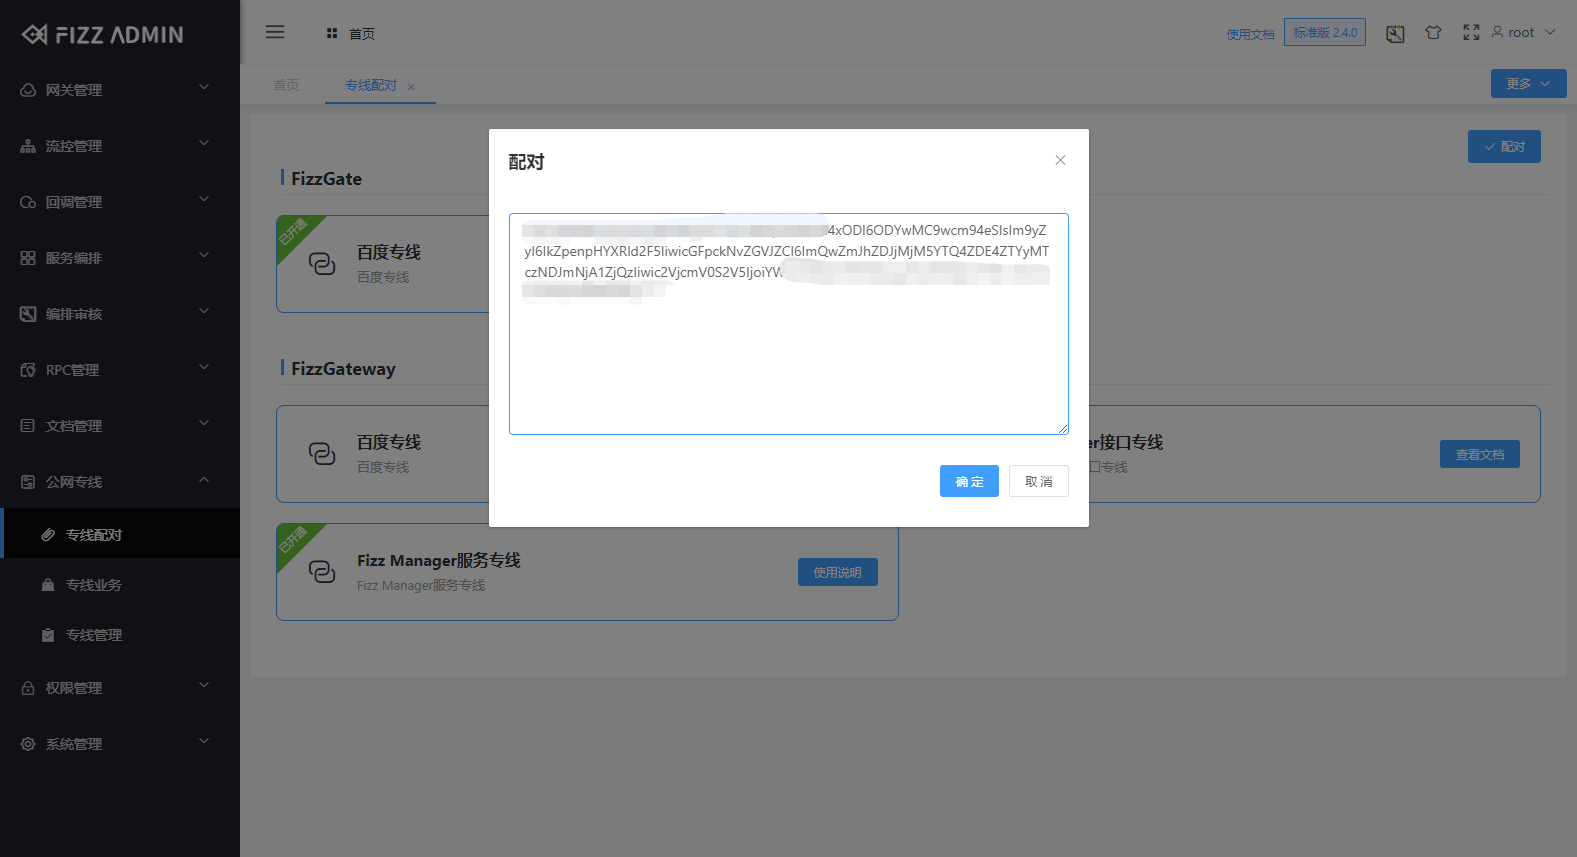Click the RPC管理 icon in sidebar
The height and width of the screenshot is (857, 1577).
click(28, 370)
